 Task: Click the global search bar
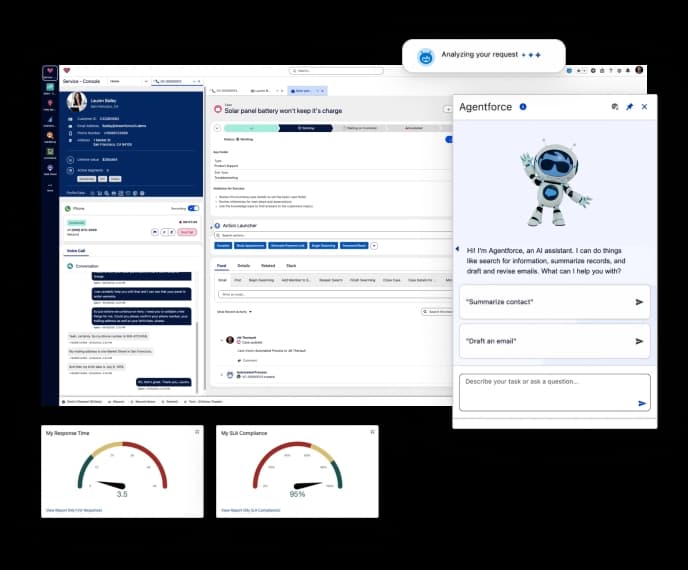pyautogui.click(x=336, y=71)
